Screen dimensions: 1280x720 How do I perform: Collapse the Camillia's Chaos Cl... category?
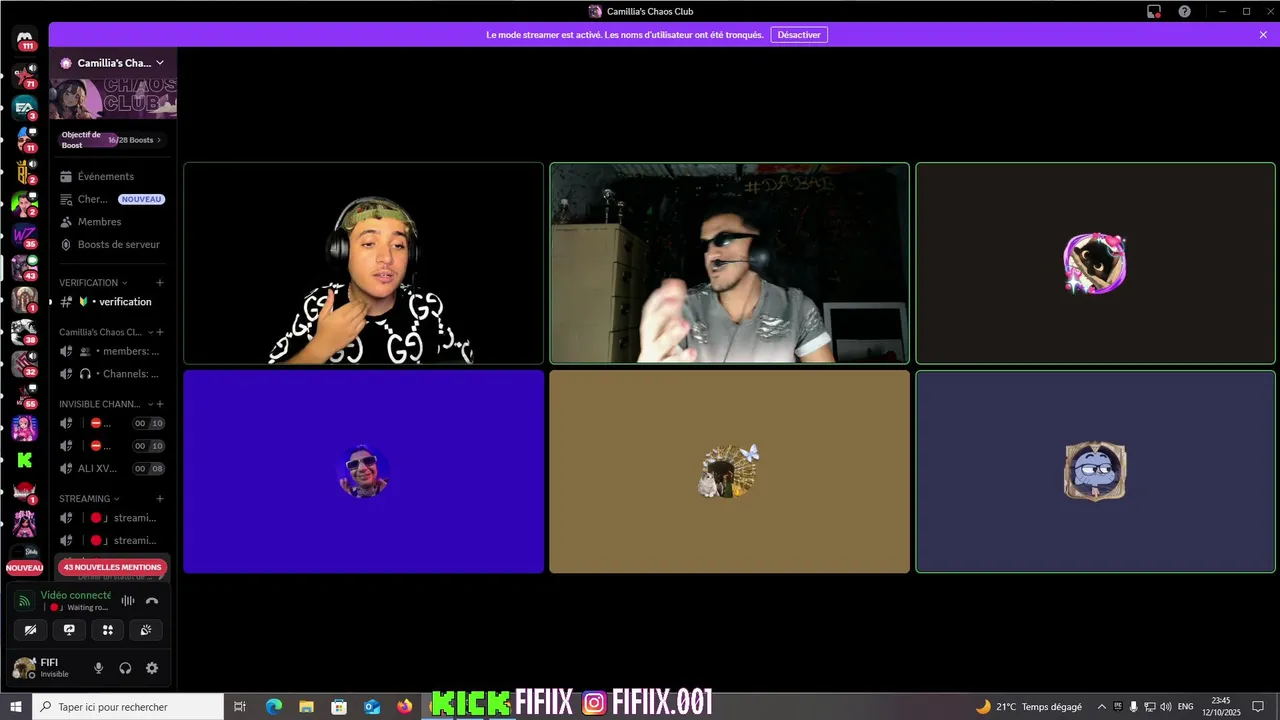click(107, 332)
